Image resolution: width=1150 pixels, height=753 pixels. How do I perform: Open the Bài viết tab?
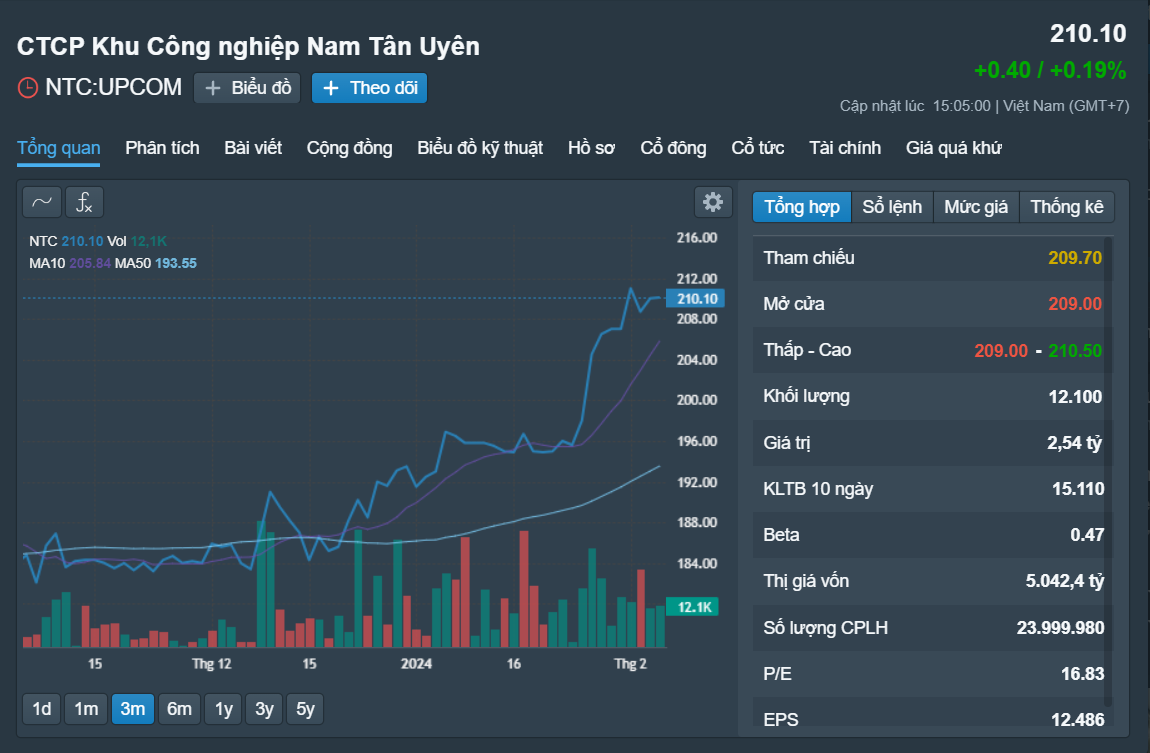(x=253, y=148)
